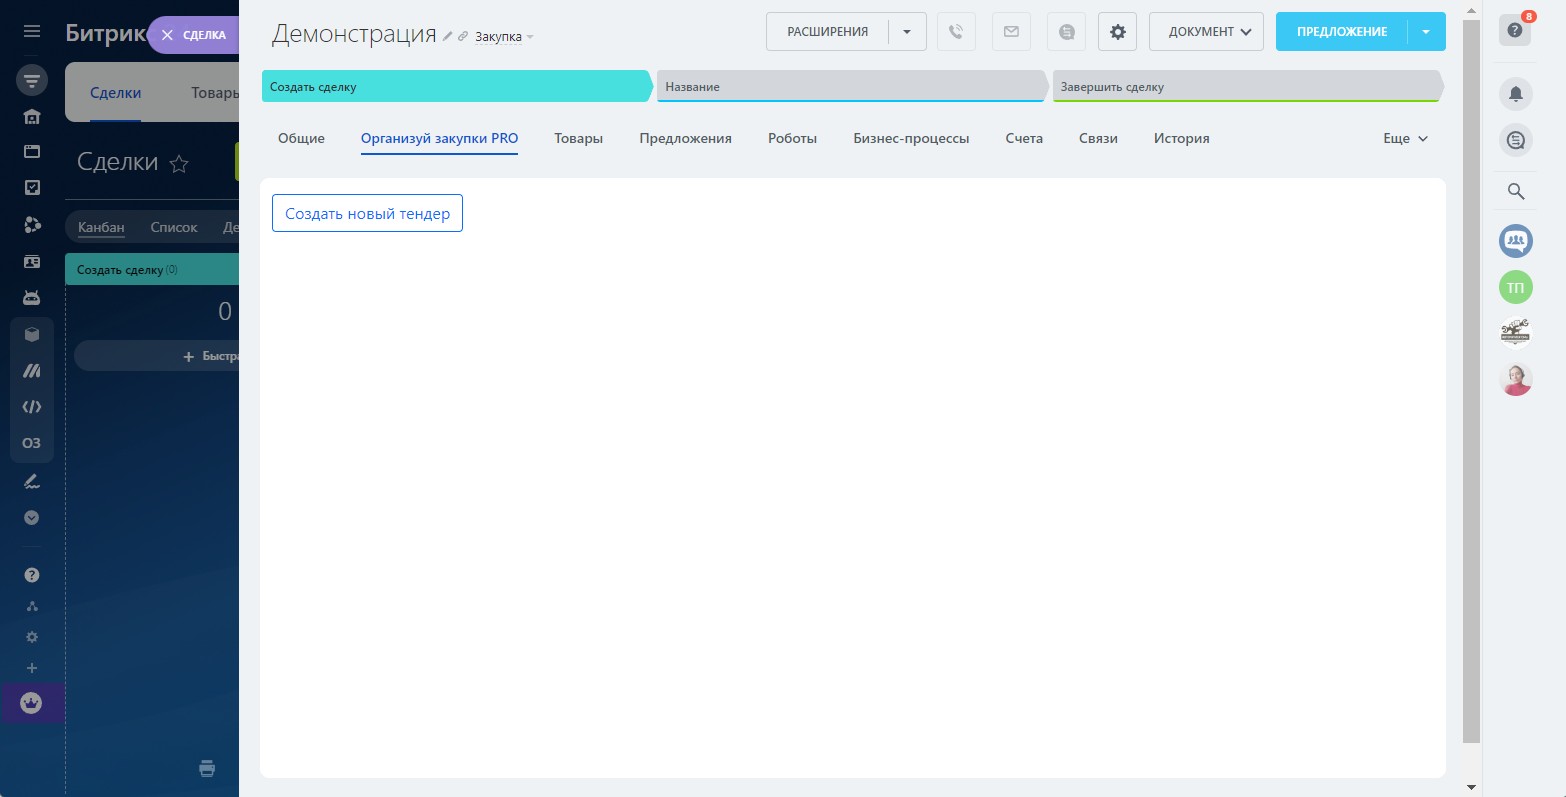Image resolution: width=1566 pixels, height=797 pixels.
Task: Click the plus icon in the left sidebar
Action: click(32, 668)
